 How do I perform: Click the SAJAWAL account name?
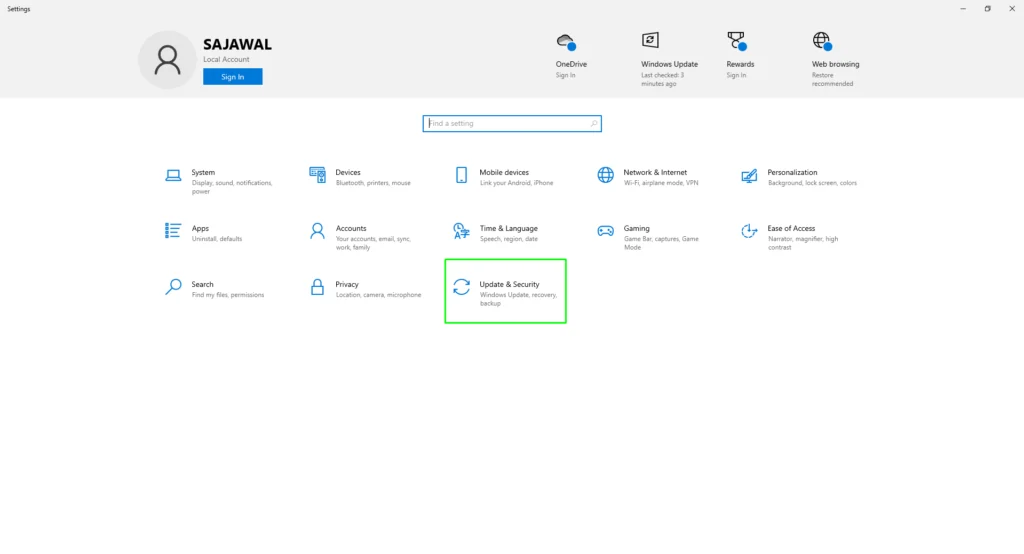coord(237,44)
